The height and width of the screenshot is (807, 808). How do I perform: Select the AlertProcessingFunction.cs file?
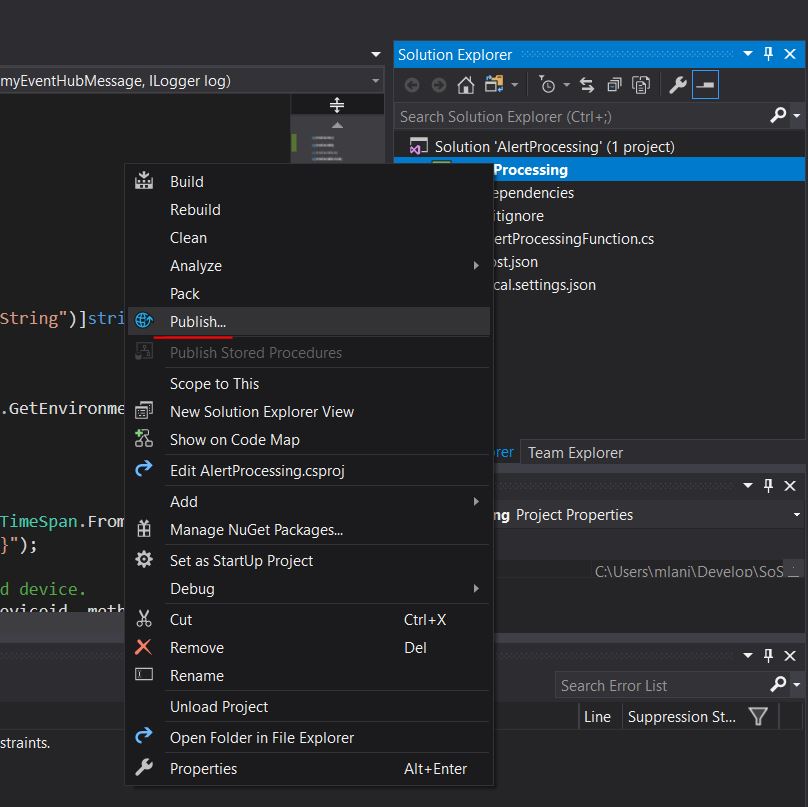pyautogui.click(x=573, y=239)
